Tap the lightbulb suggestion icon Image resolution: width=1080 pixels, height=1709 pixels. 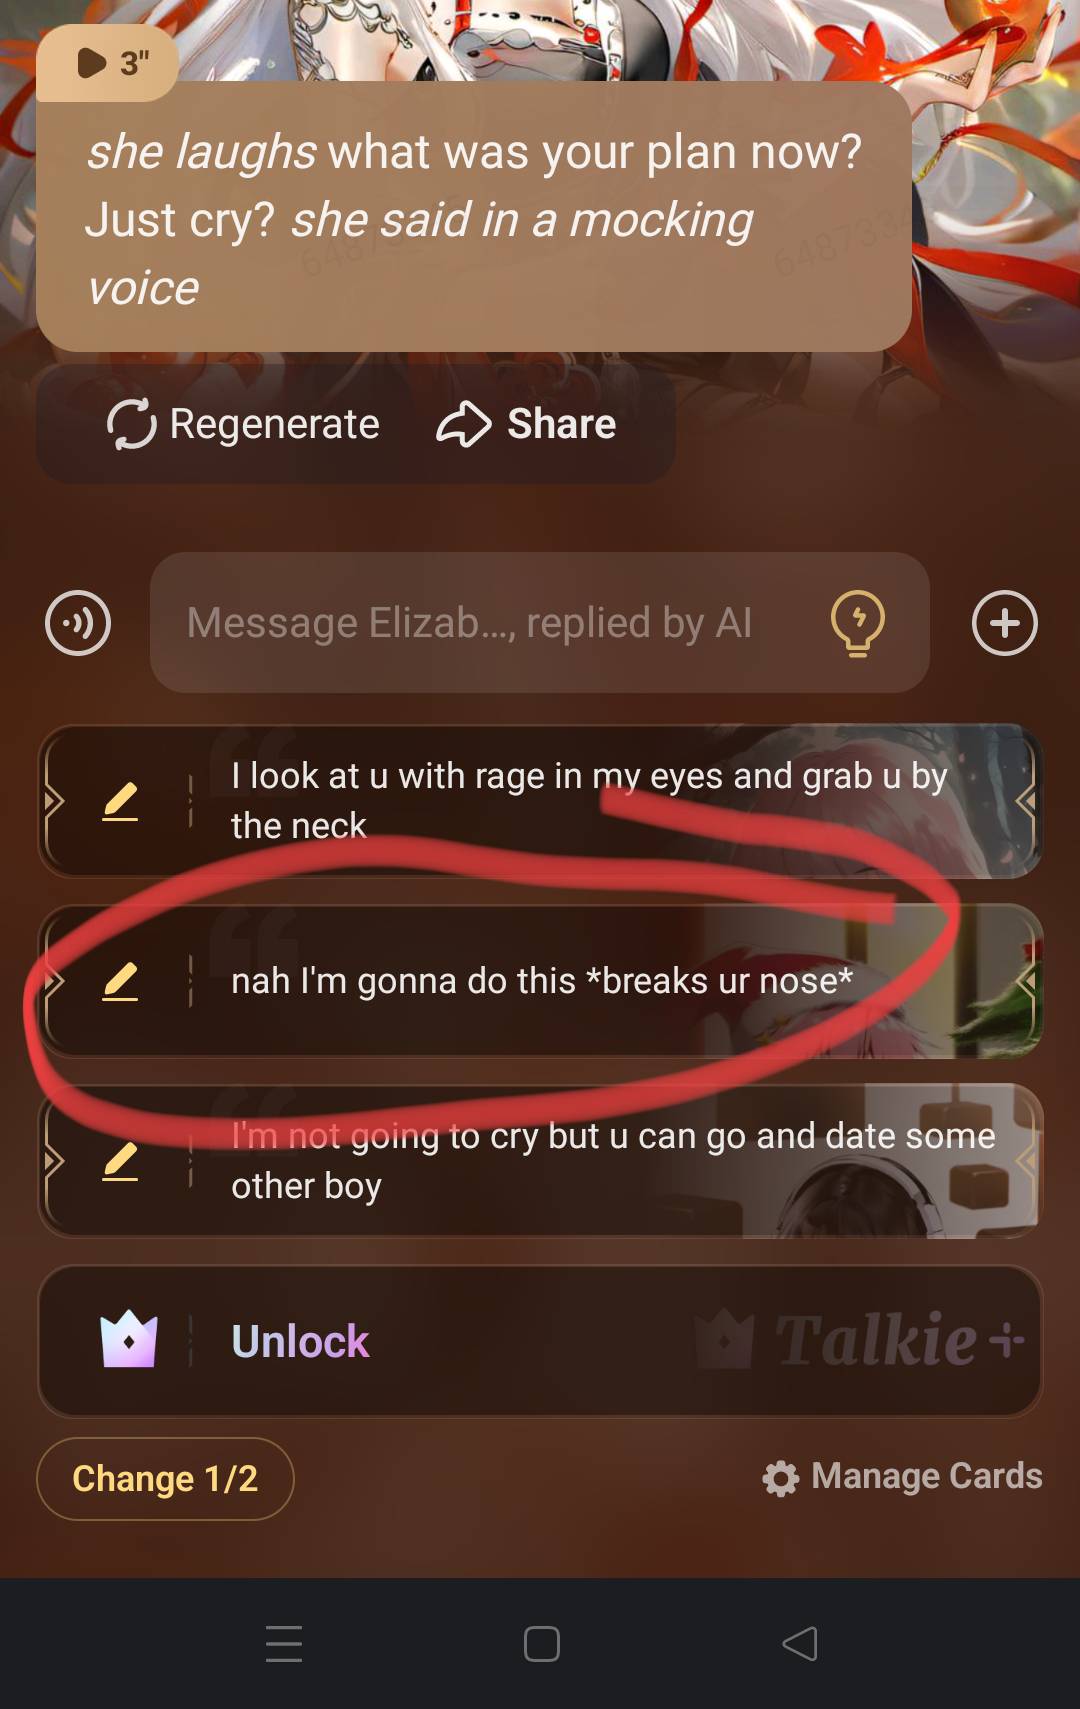pos(858,623)
